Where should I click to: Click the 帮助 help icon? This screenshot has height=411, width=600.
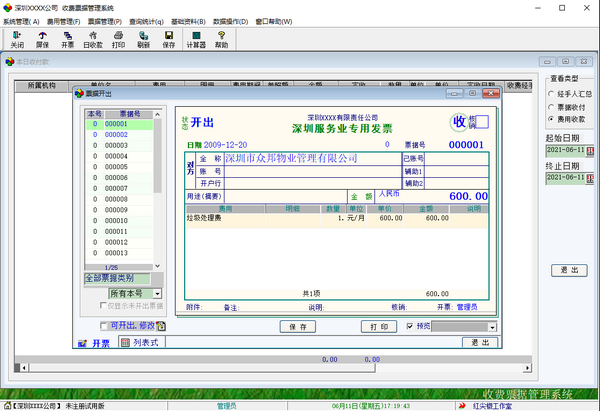pyautogui.click(x=221, y=38)
